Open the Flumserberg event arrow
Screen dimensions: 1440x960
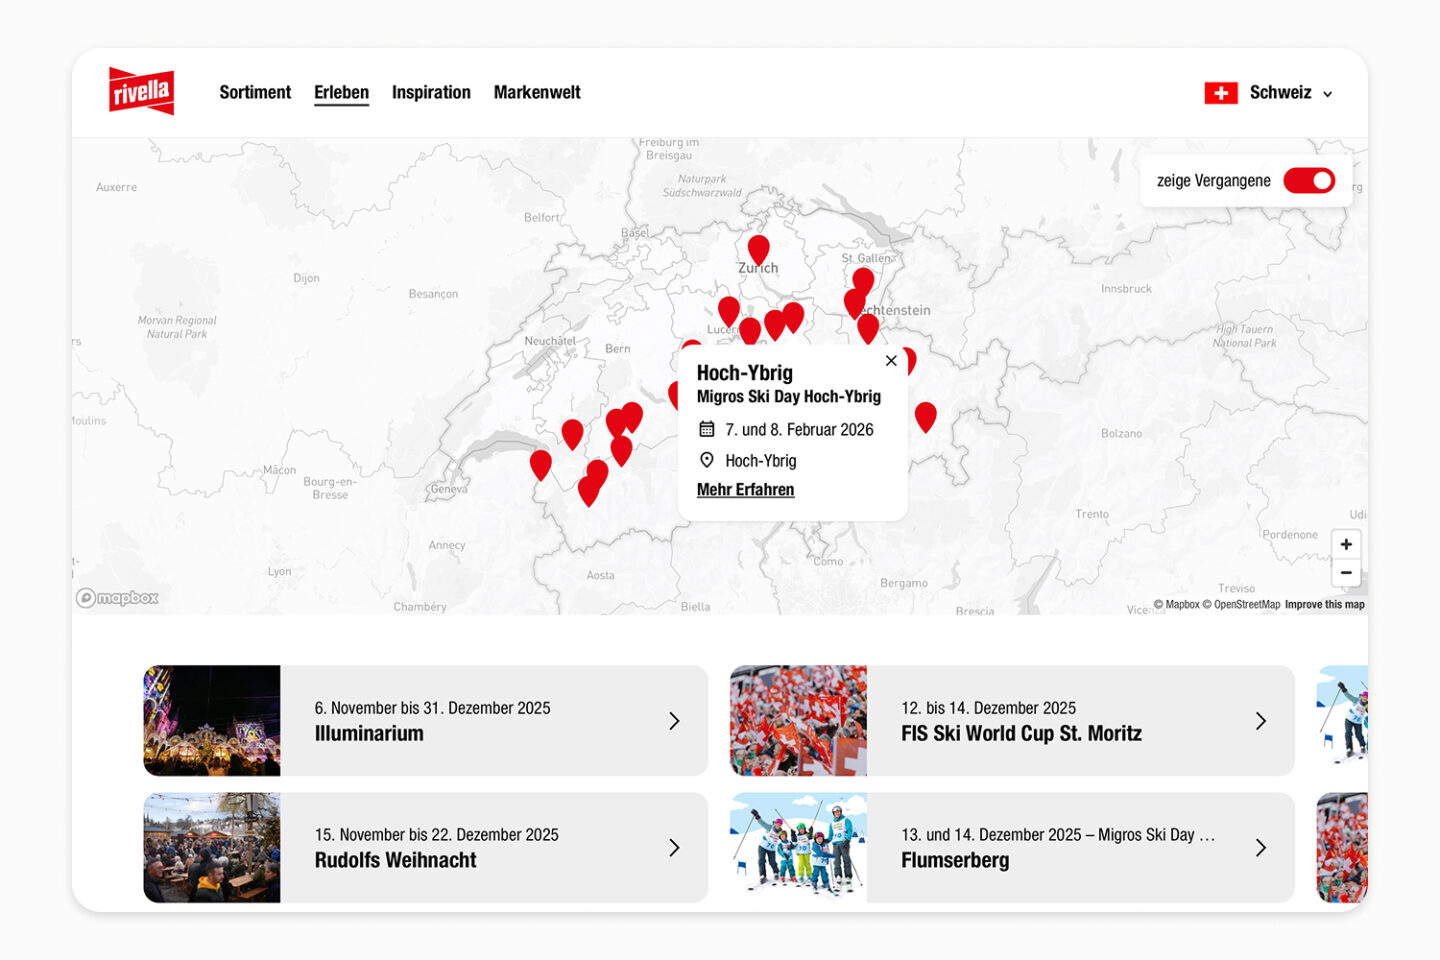tap(1260, 848)
